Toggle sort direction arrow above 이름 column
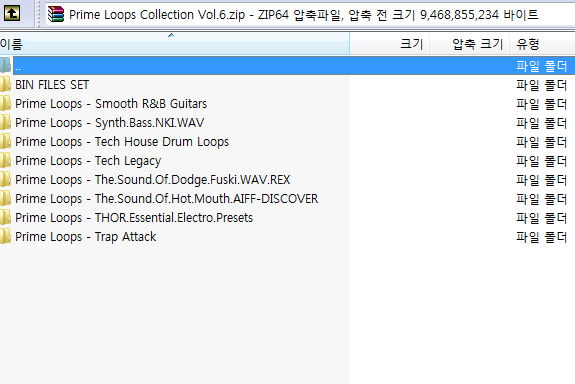 coord(171,35)
